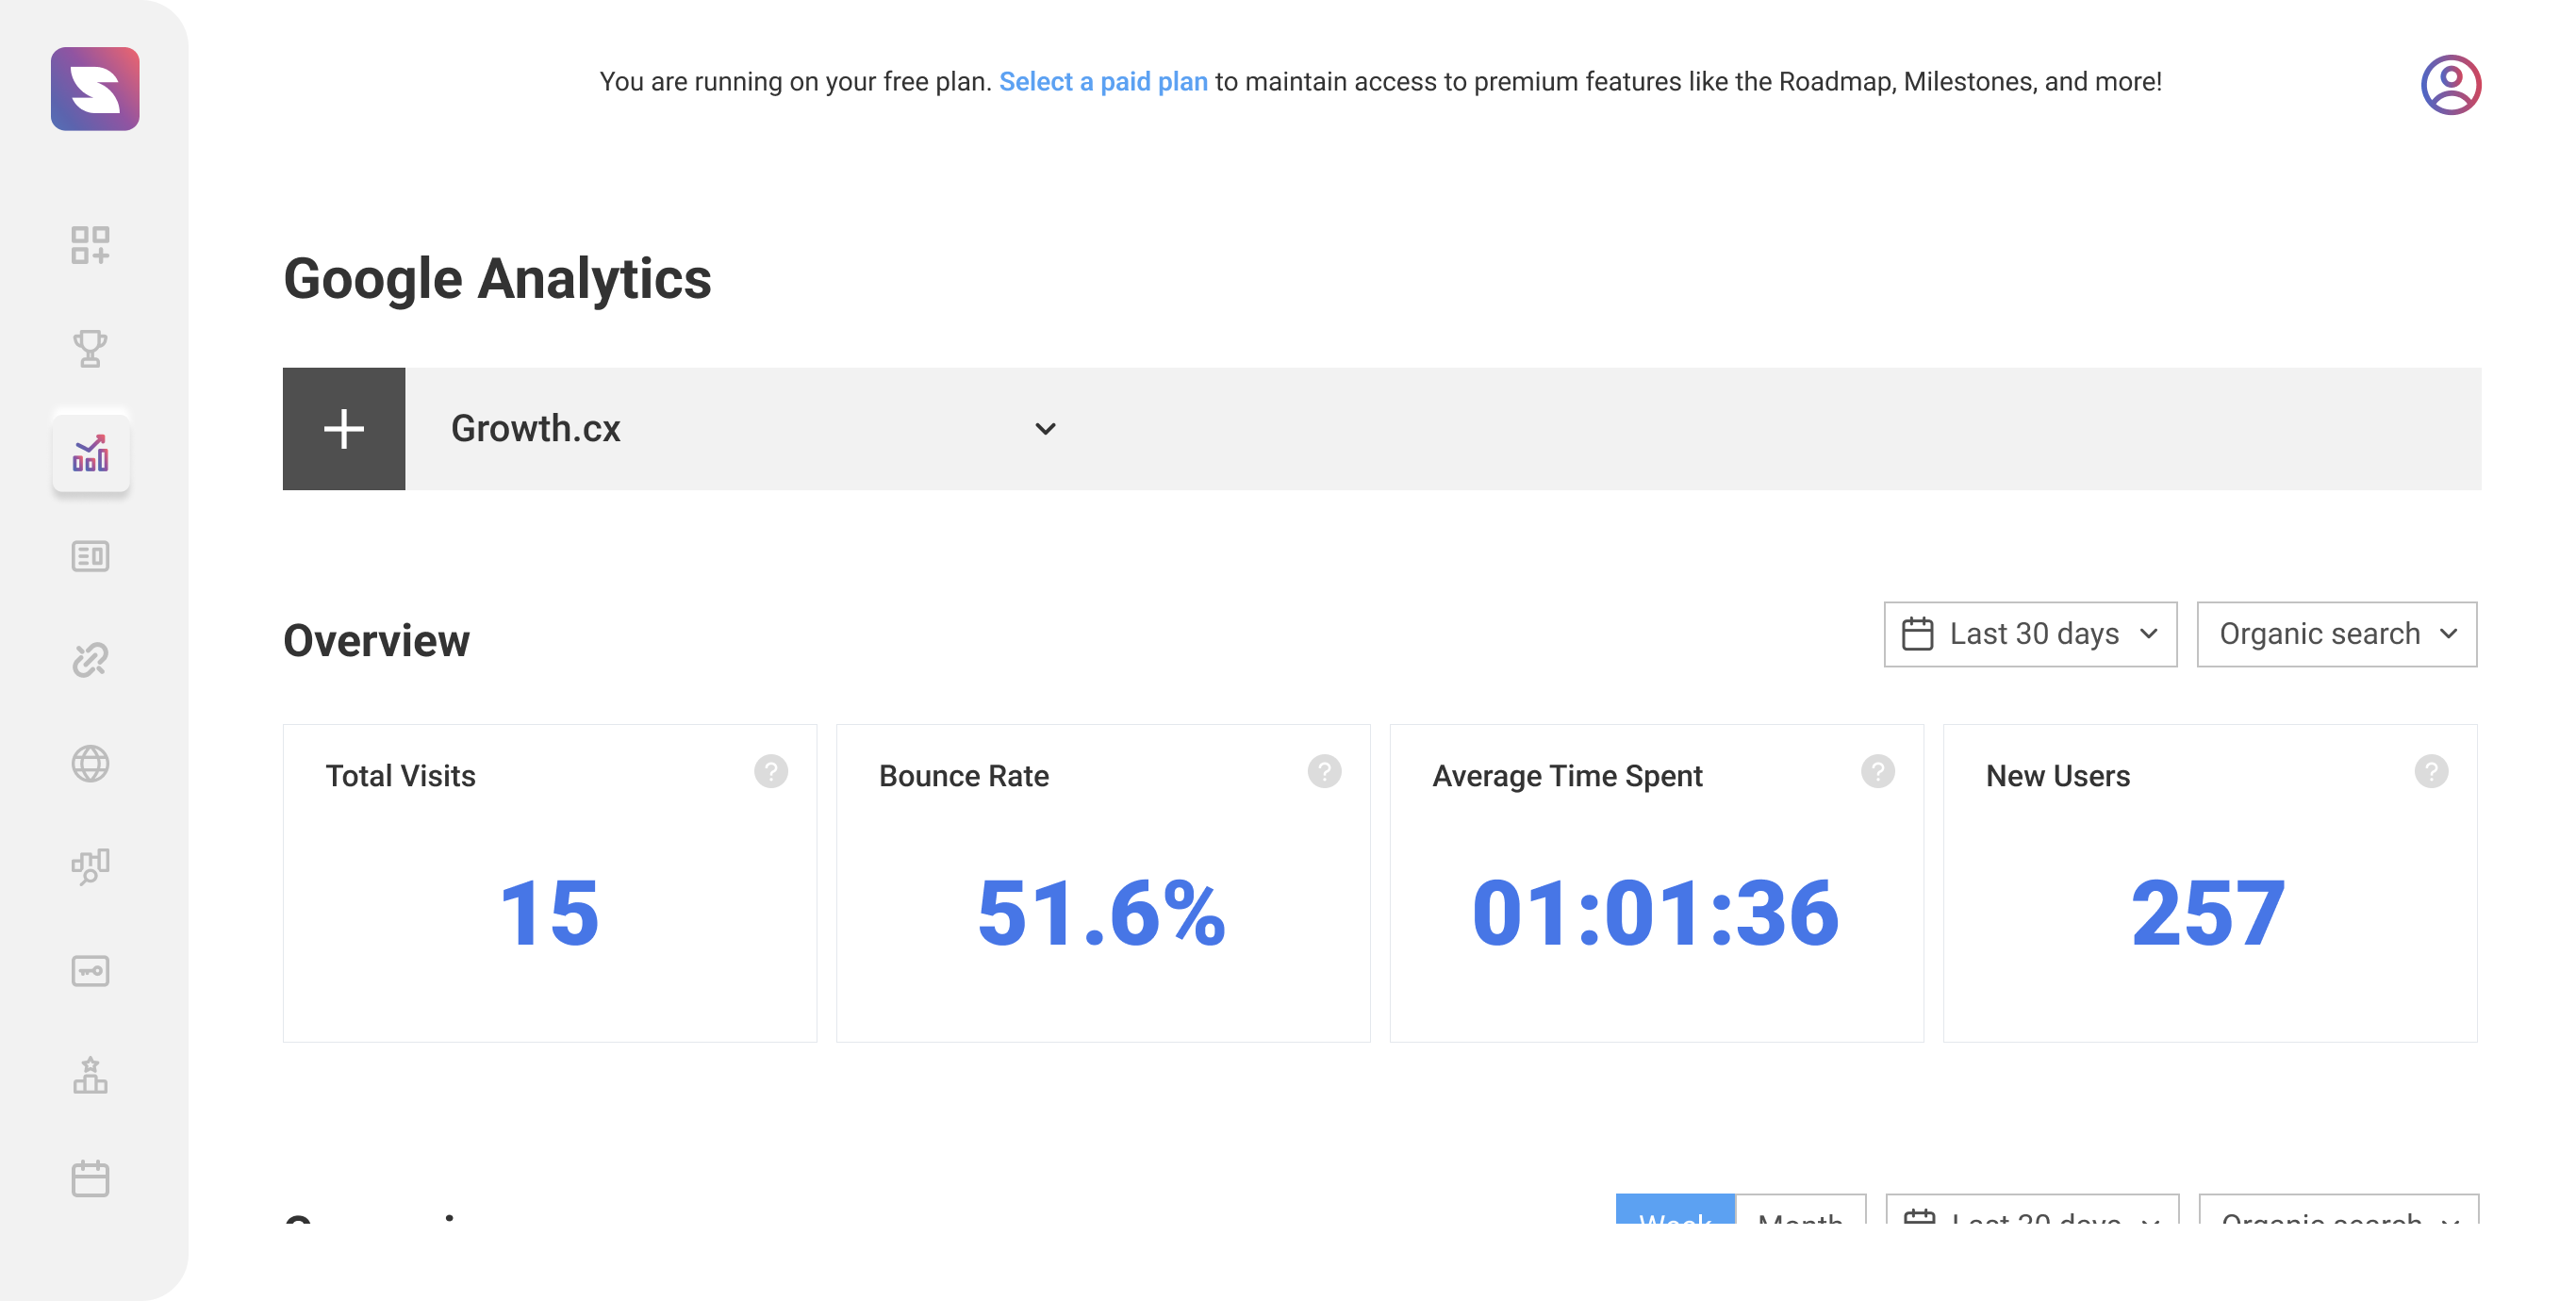Click the calendar icon in Last 30 days
This screenshot has width=2576, height=1301.
(1917, 634)
